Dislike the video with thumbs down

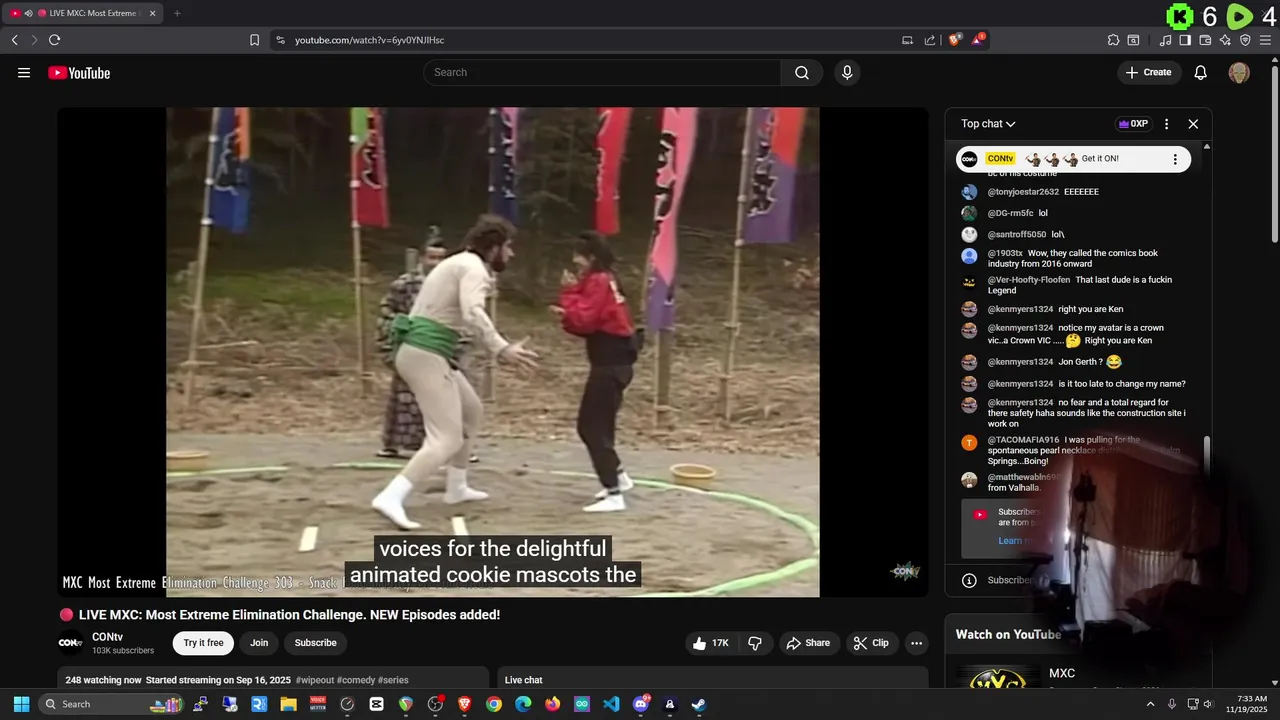tap(755, 643)
